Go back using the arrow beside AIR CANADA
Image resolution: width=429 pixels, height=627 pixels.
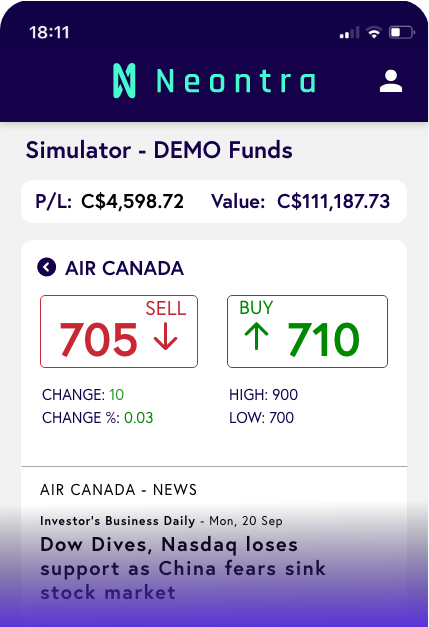point(46,267)
